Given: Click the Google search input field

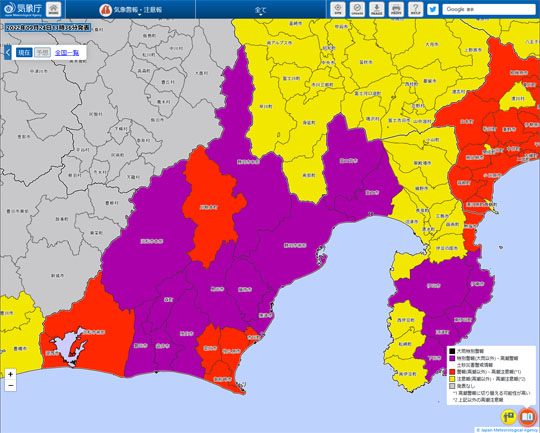Looking at the screenshot, I should click(489, 9).
